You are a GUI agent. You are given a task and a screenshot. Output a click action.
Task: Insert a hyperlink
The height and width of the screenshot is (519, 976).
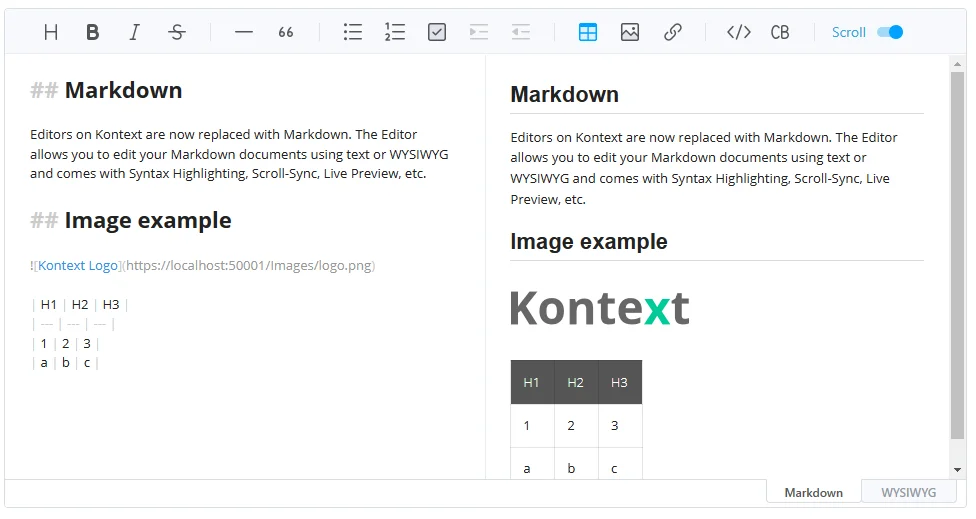[x=673, y=32]
